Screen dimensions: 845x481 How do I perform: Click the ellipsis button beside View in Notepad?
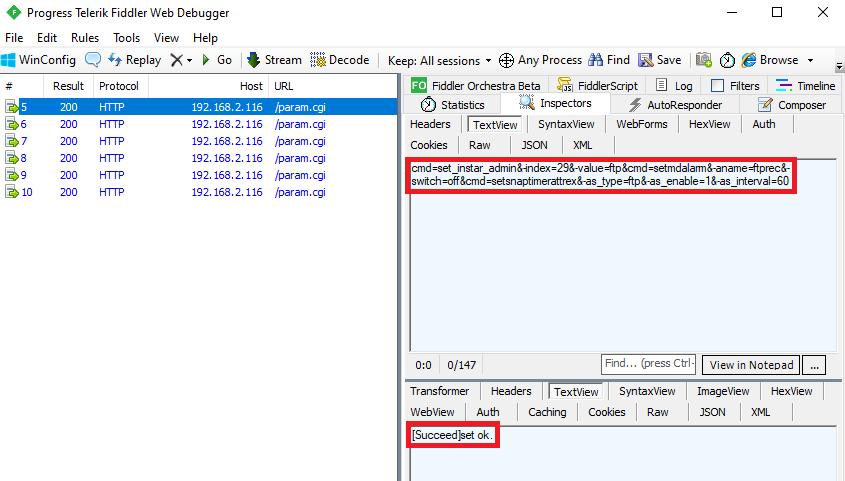pos(814,365)
